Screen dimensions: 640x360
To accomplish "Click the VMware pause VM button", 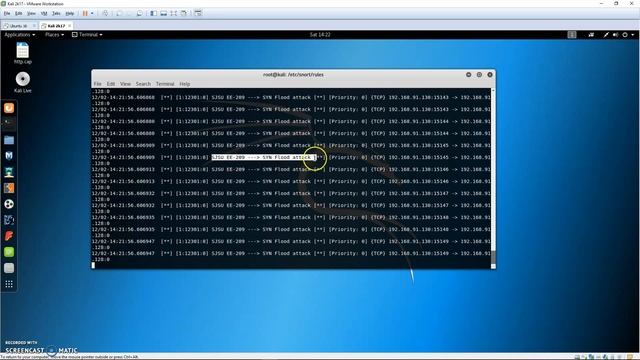I will coord(85,13).
